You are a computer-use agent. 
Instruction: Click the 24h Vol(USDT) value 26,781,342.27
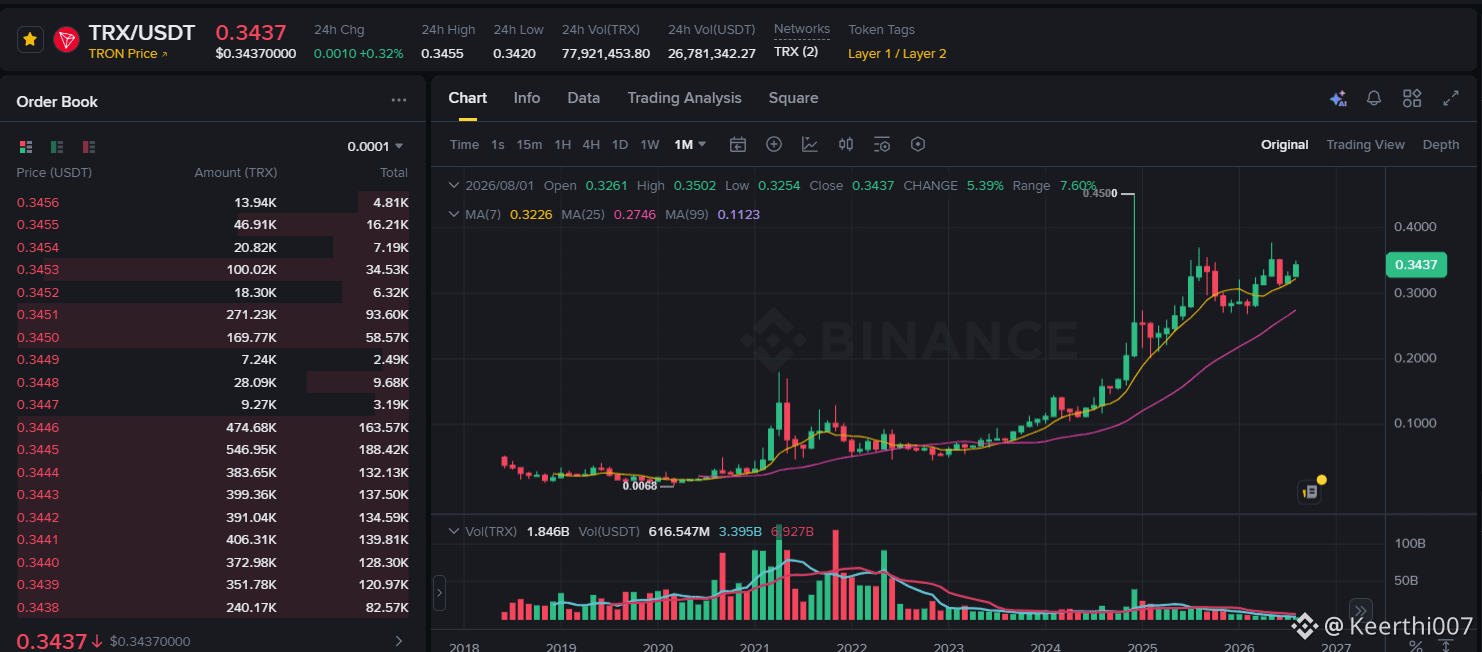tap(712, 53)
